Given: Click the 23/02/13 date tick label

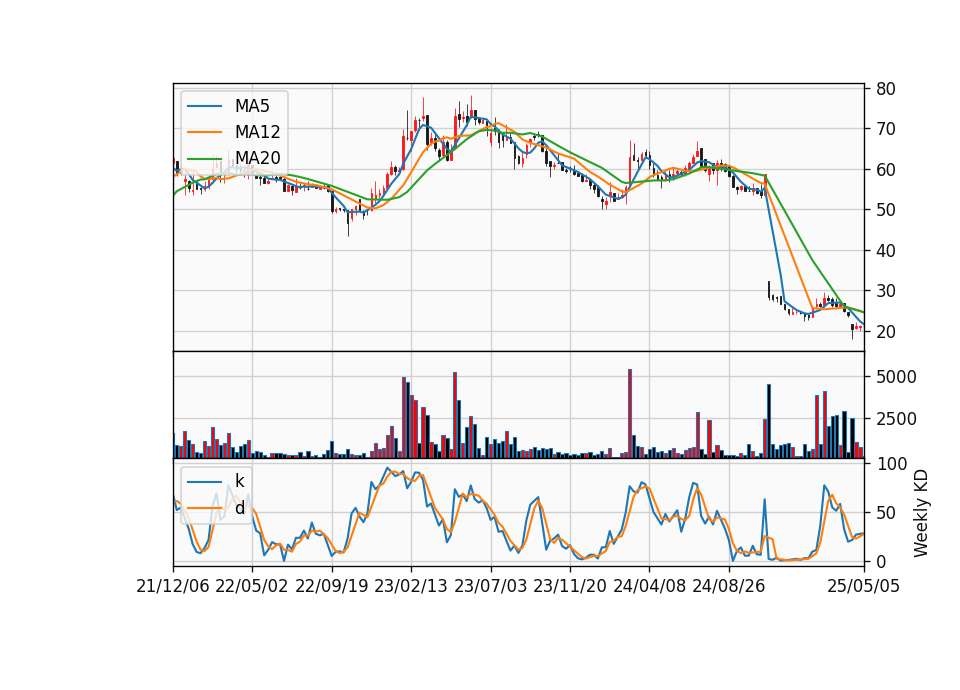Looking at the screenshot, I should (411, 586).
